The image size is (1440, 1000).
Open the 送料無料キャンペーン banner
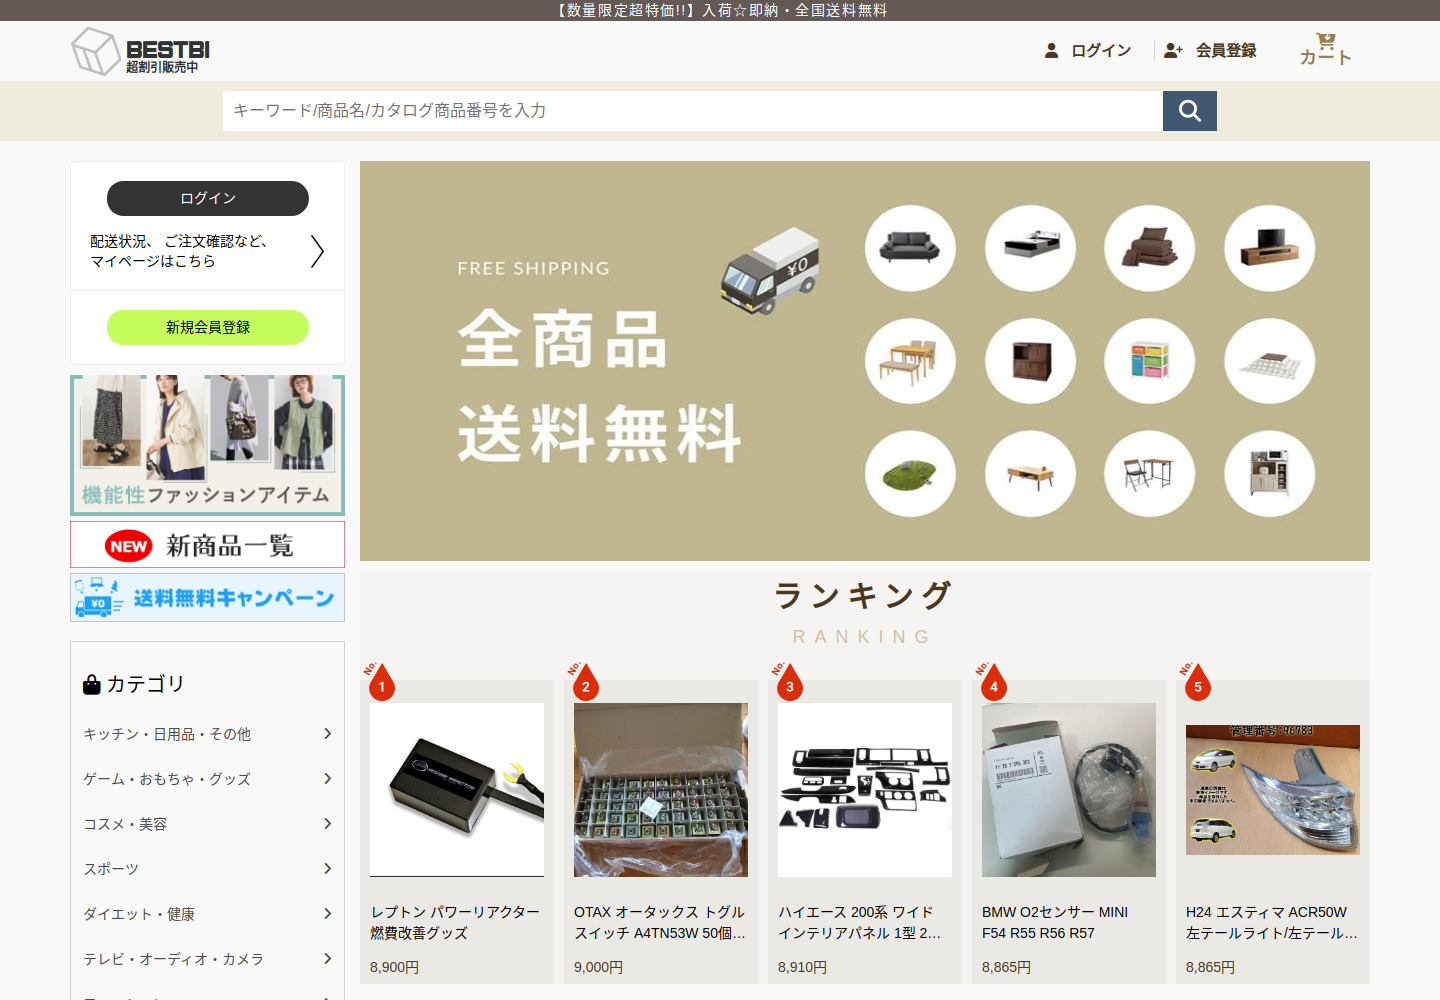point(208,597)
